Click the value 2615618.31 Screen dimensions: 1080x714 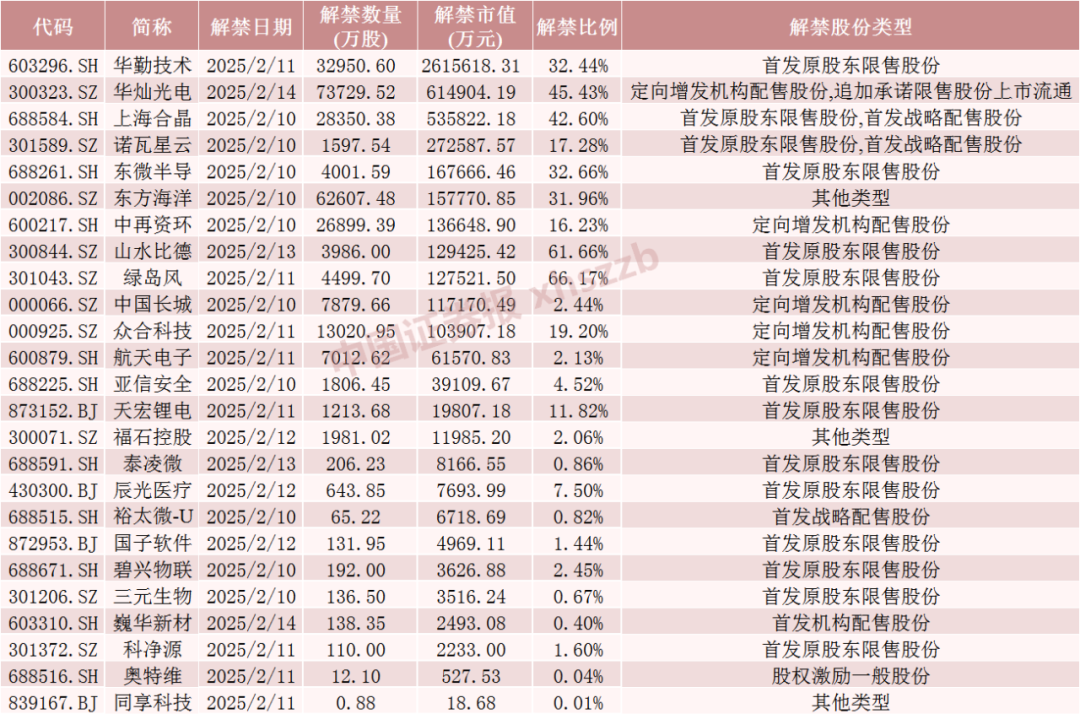(470, 66)
